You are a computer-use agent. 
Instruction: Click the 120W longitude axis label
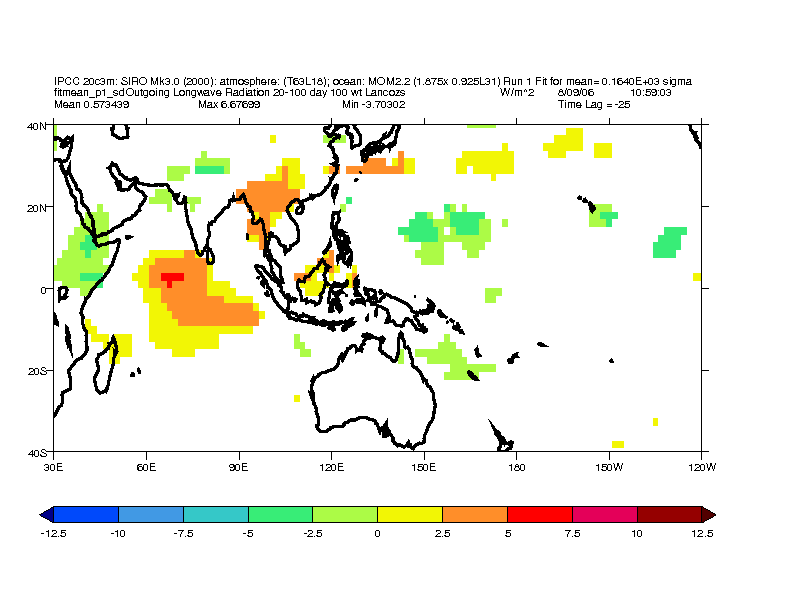(x=701, y=466)
